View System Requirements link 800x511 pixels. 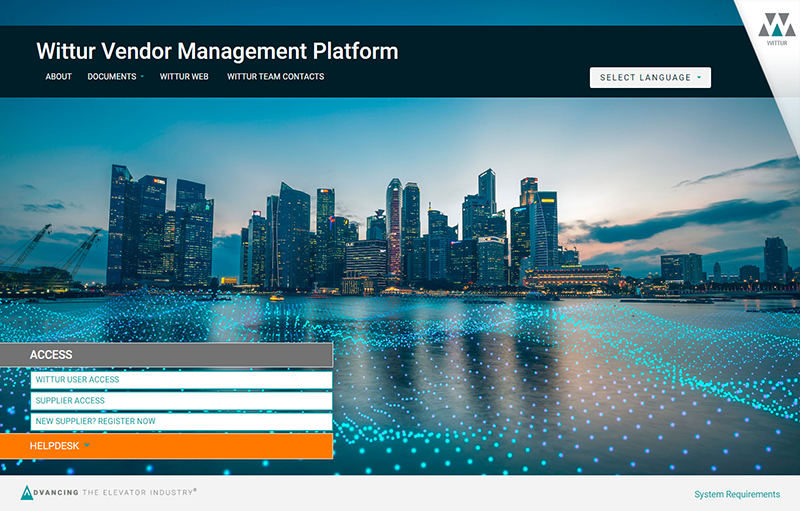[737, 494]
